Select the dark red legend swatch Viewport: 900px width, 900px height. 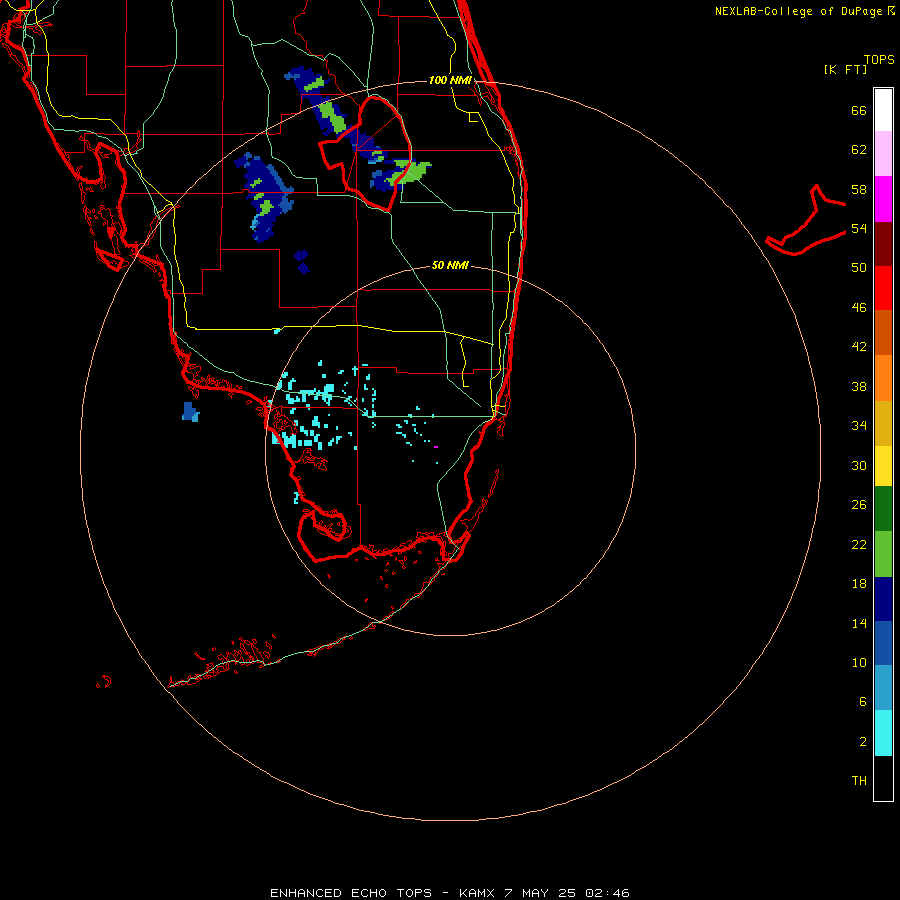[x=883, y=244]
